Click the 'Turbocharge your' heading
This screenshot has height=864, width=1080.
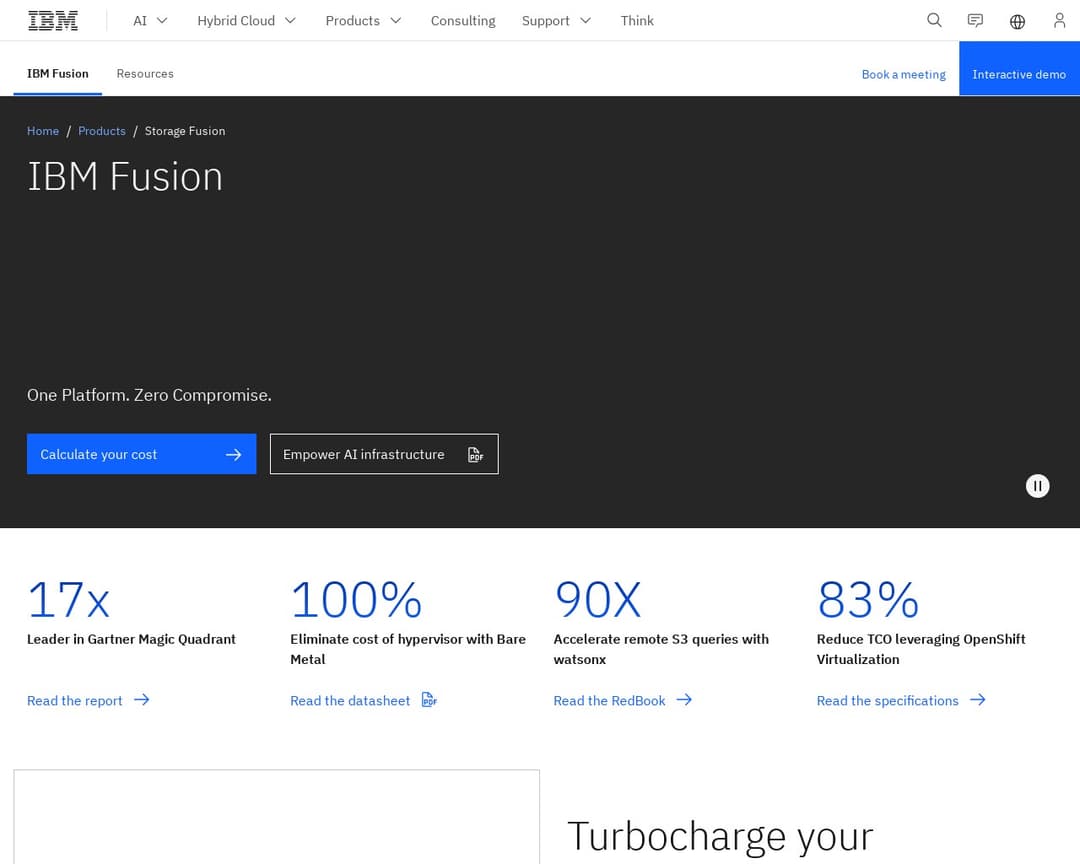click(x=720, y=837)
